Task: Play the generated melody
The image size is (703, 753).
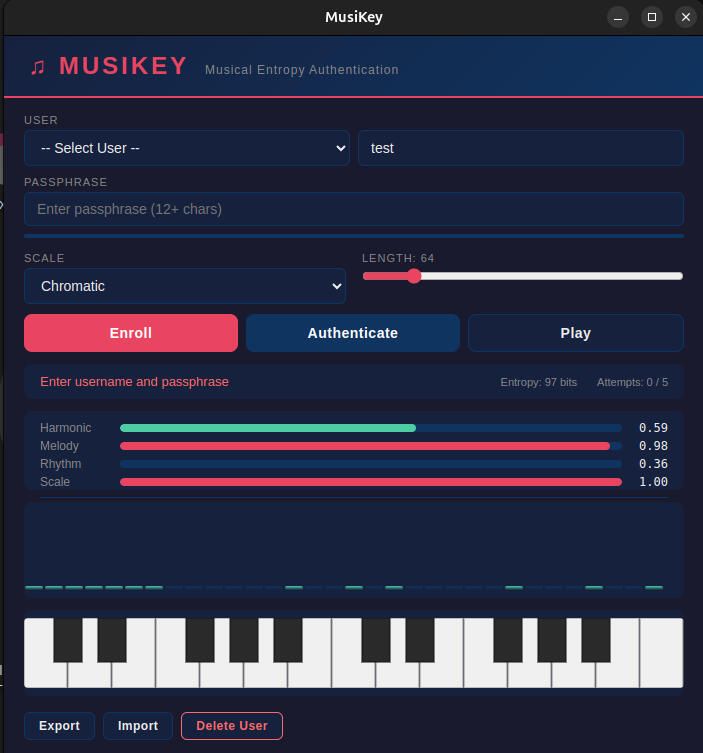Action: point(575,333)
